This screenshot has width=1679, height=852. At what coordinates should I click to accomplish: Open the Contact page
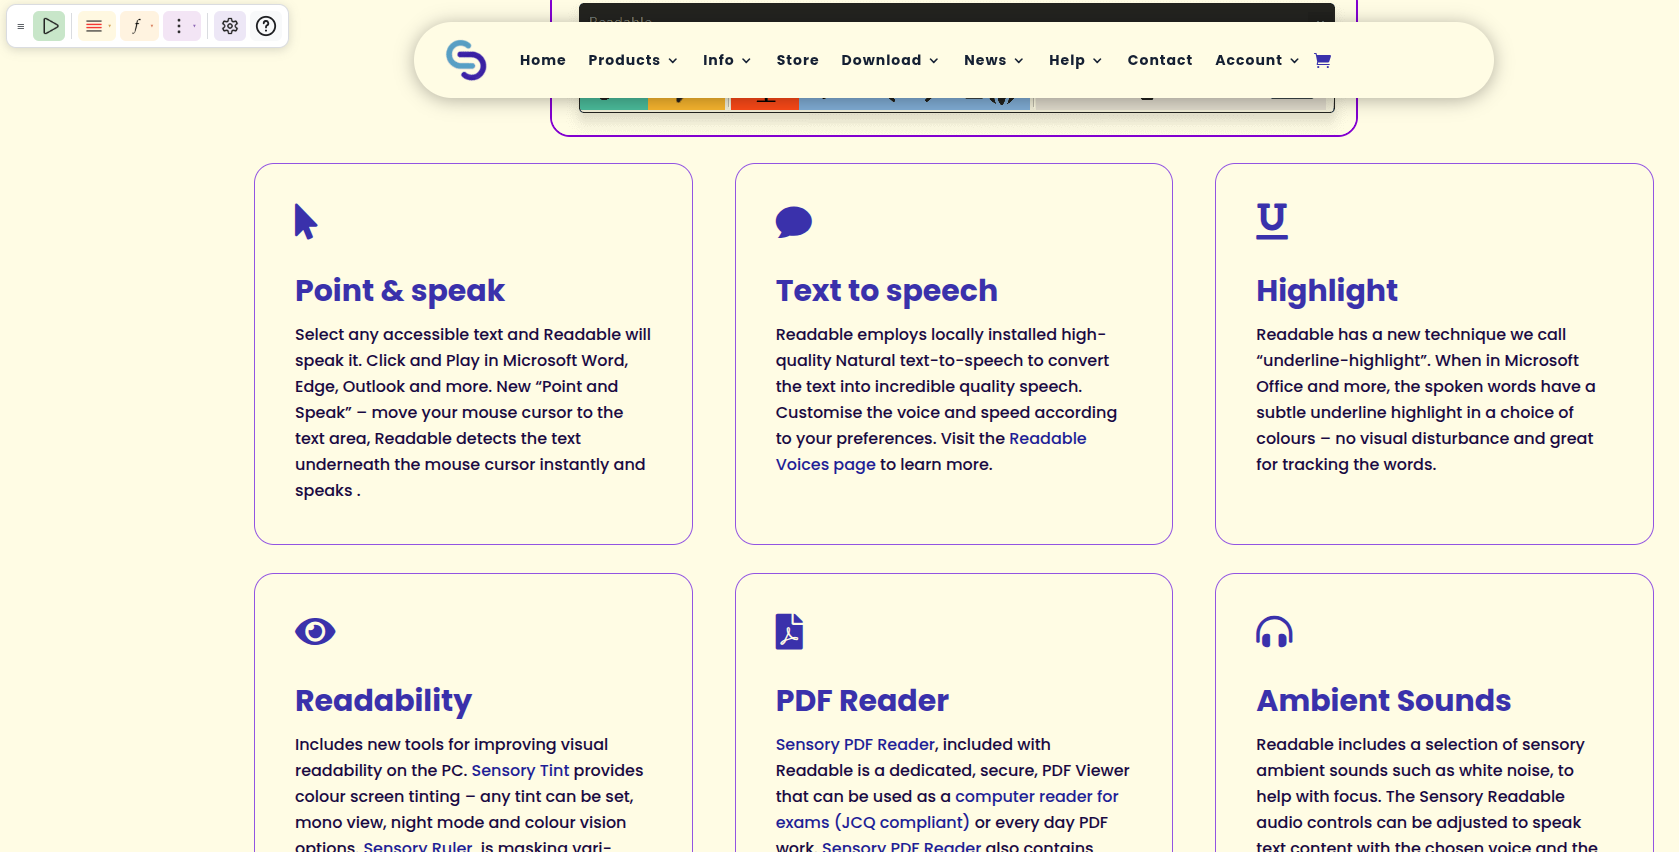pyautogui.click(x=1160, y=60)
